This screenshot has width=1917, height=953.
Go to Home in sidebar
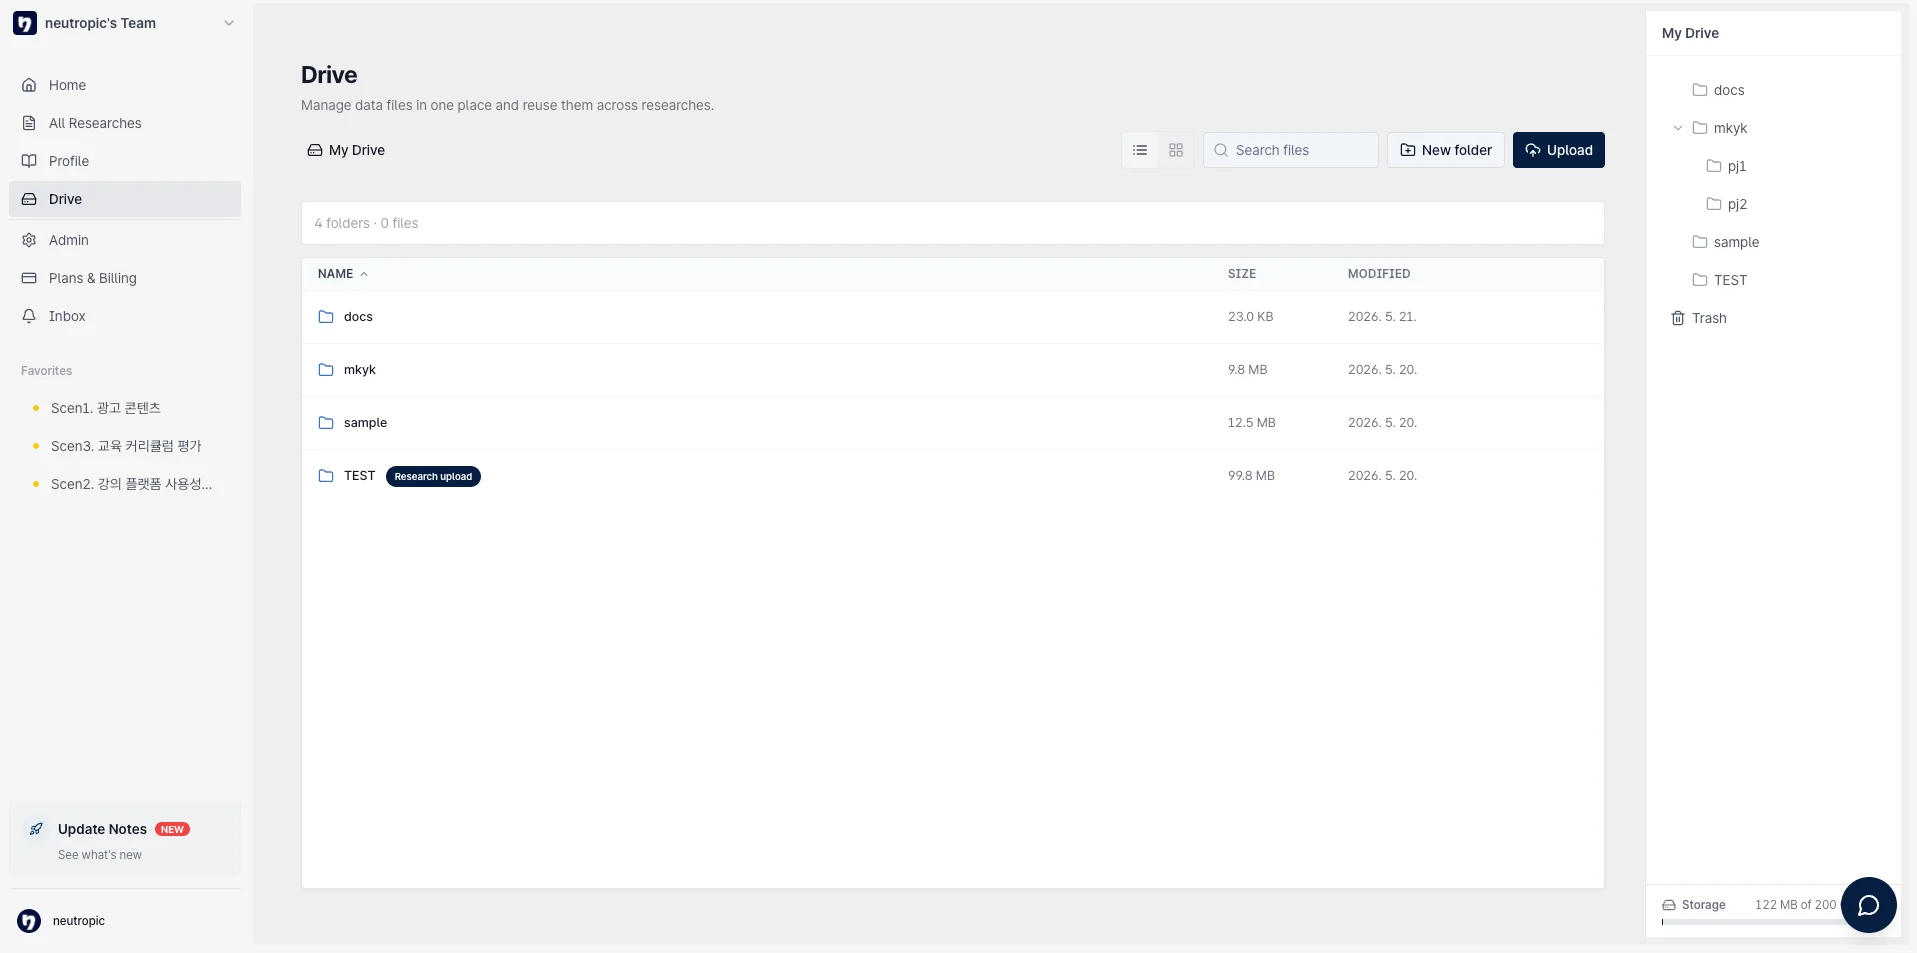pos(125,85)
